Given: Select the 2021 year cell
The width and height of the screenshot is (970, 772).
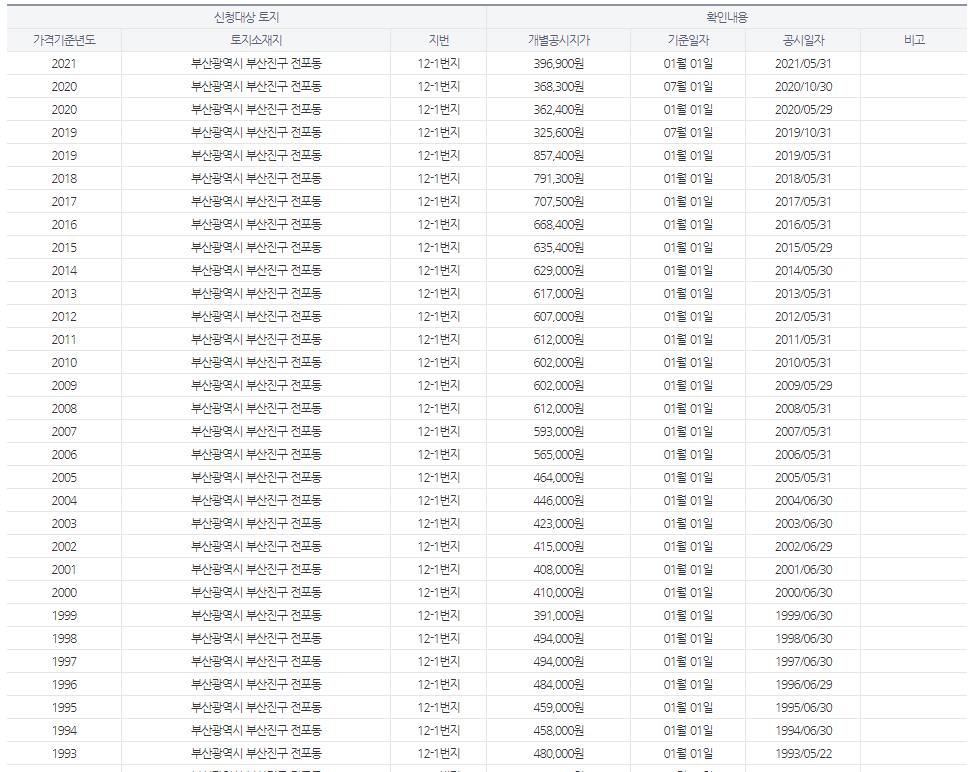Looking at the screenshot, I should click(64, 64).
